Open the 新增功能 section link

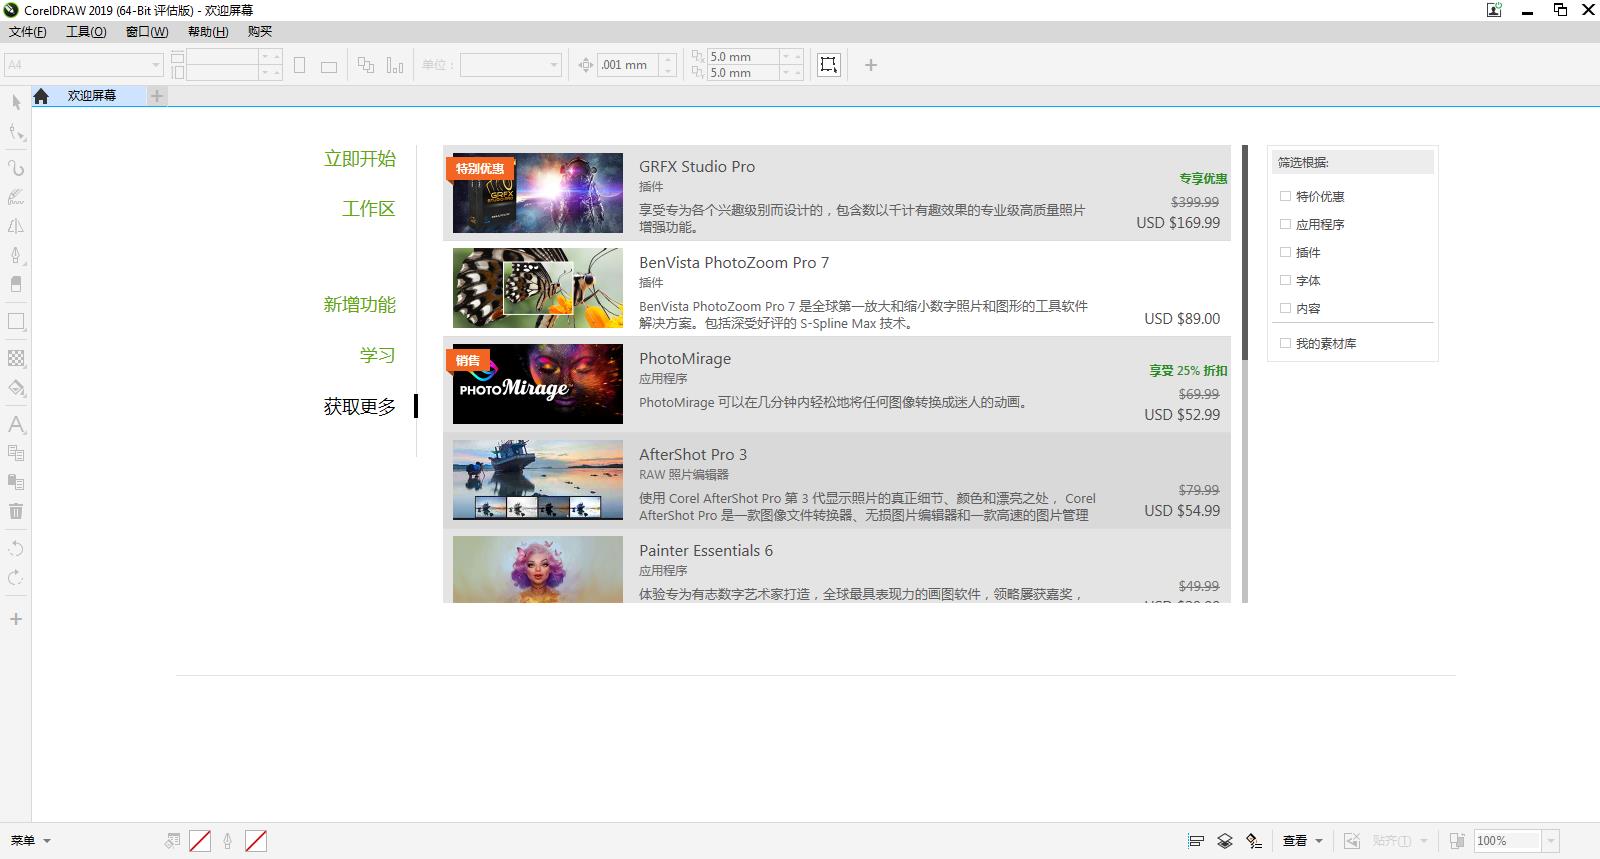point(359,305)
